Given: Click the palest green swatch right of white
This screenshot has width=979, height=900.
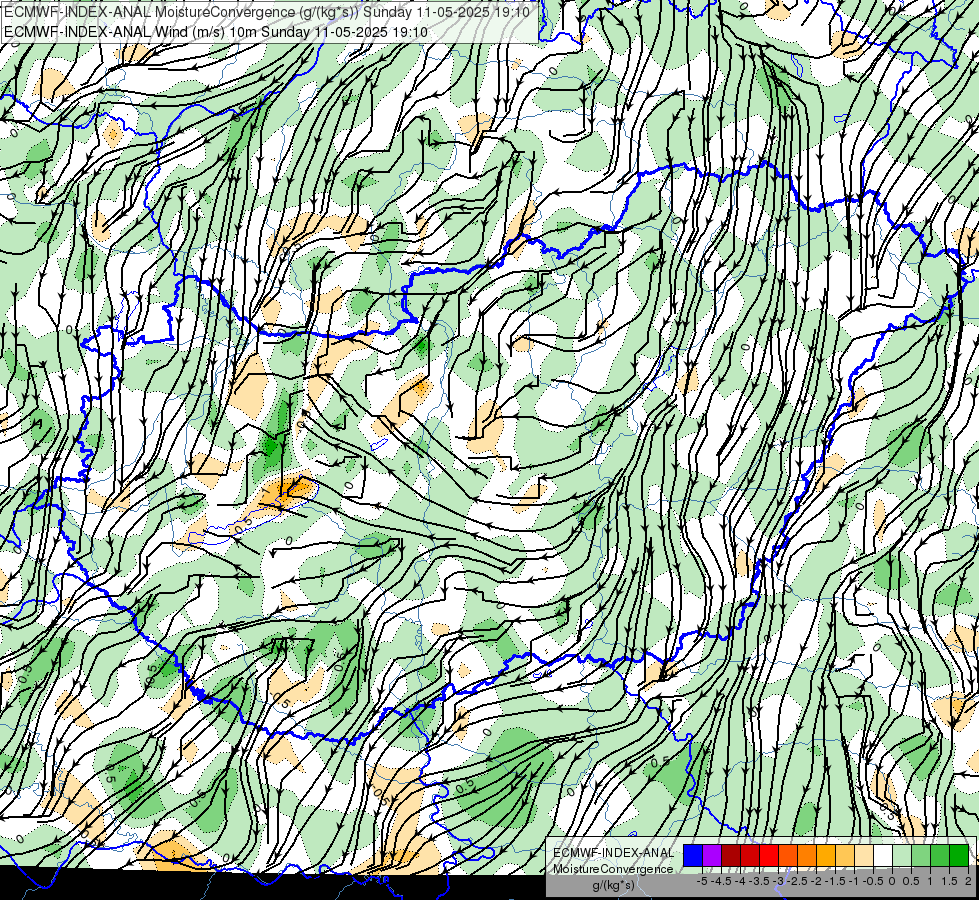Looking at the screenshot, I should (x=902, y=855).
